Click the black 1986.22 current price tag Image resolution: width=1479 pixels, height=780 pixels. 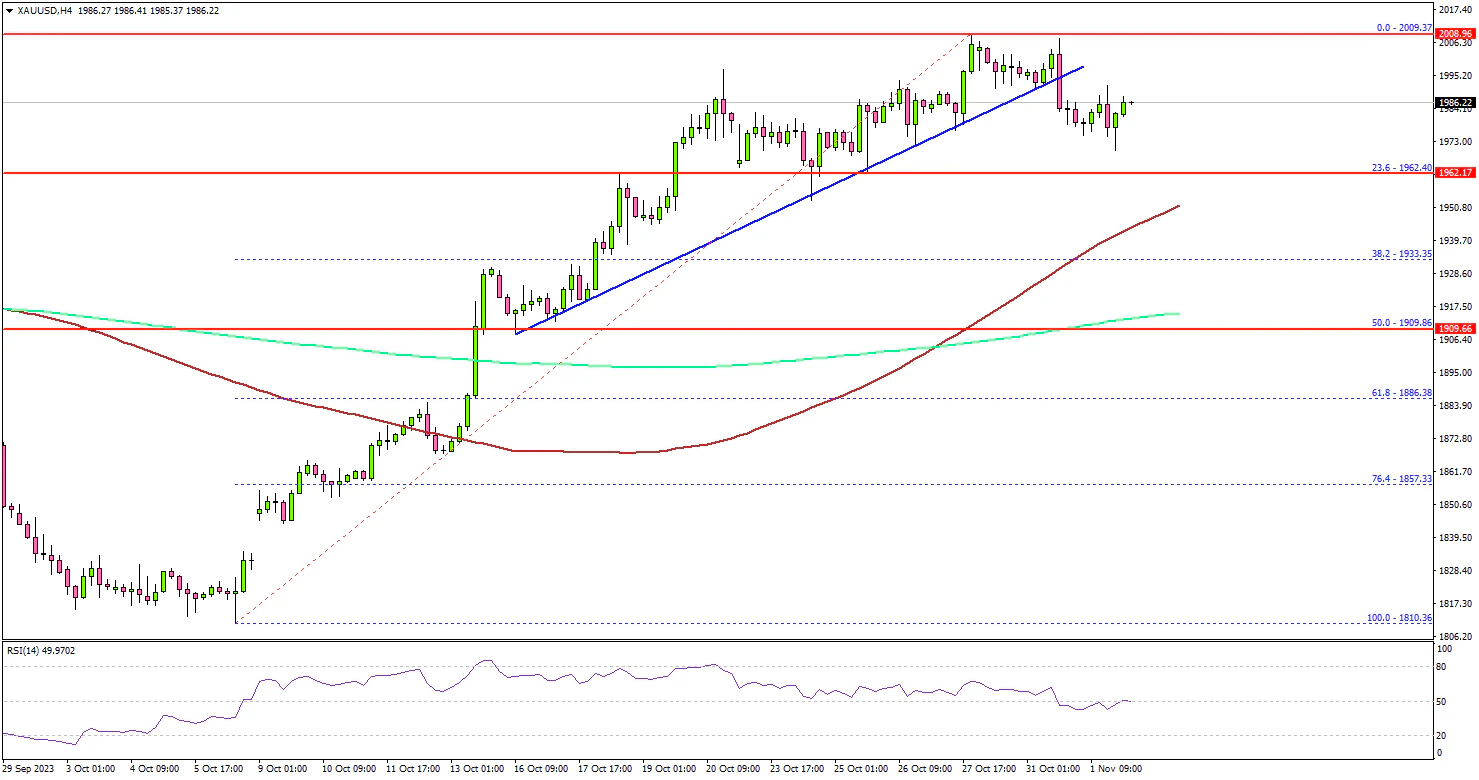coord(1456,102)
